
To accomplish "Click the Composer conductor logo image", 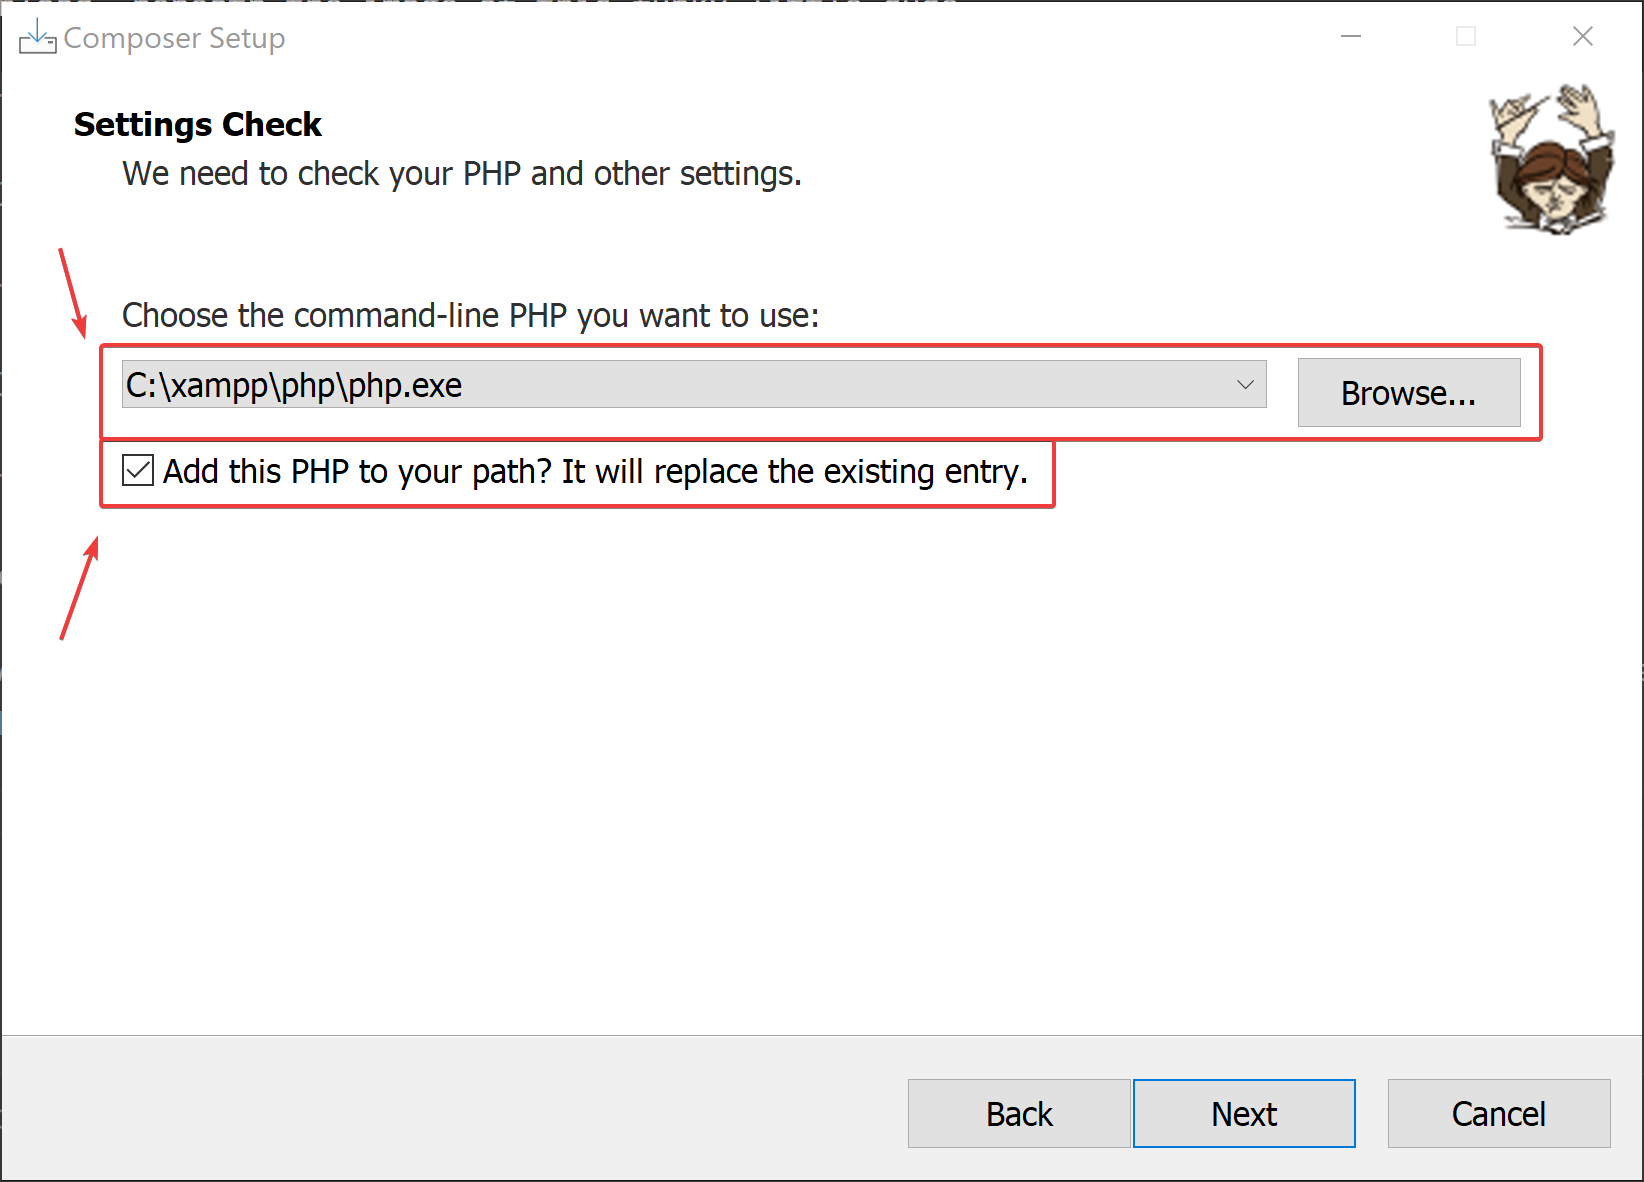I will pyautogui.click(x=1551, y=160).
